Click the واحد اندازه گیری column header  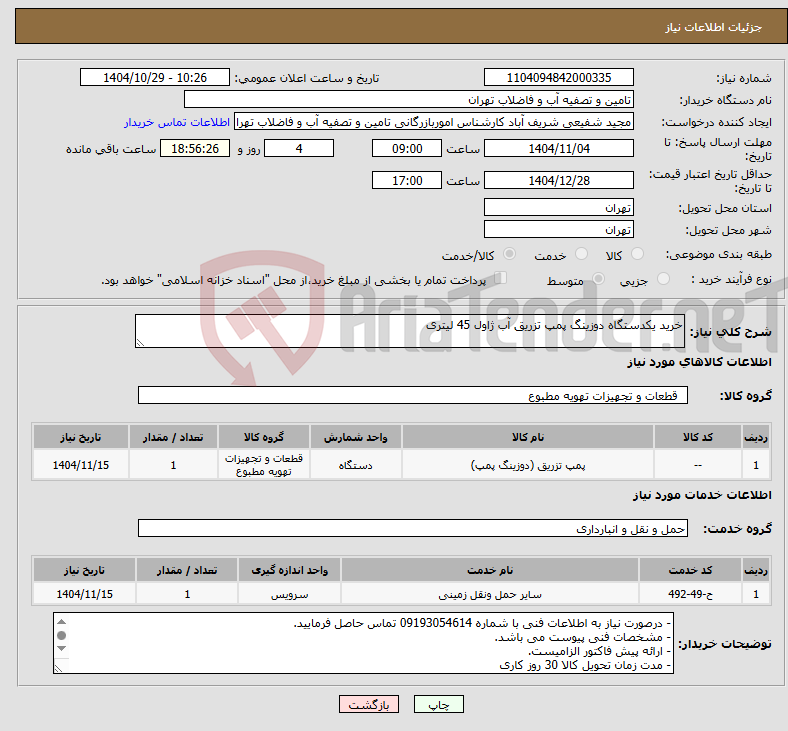tap(289, 570)
